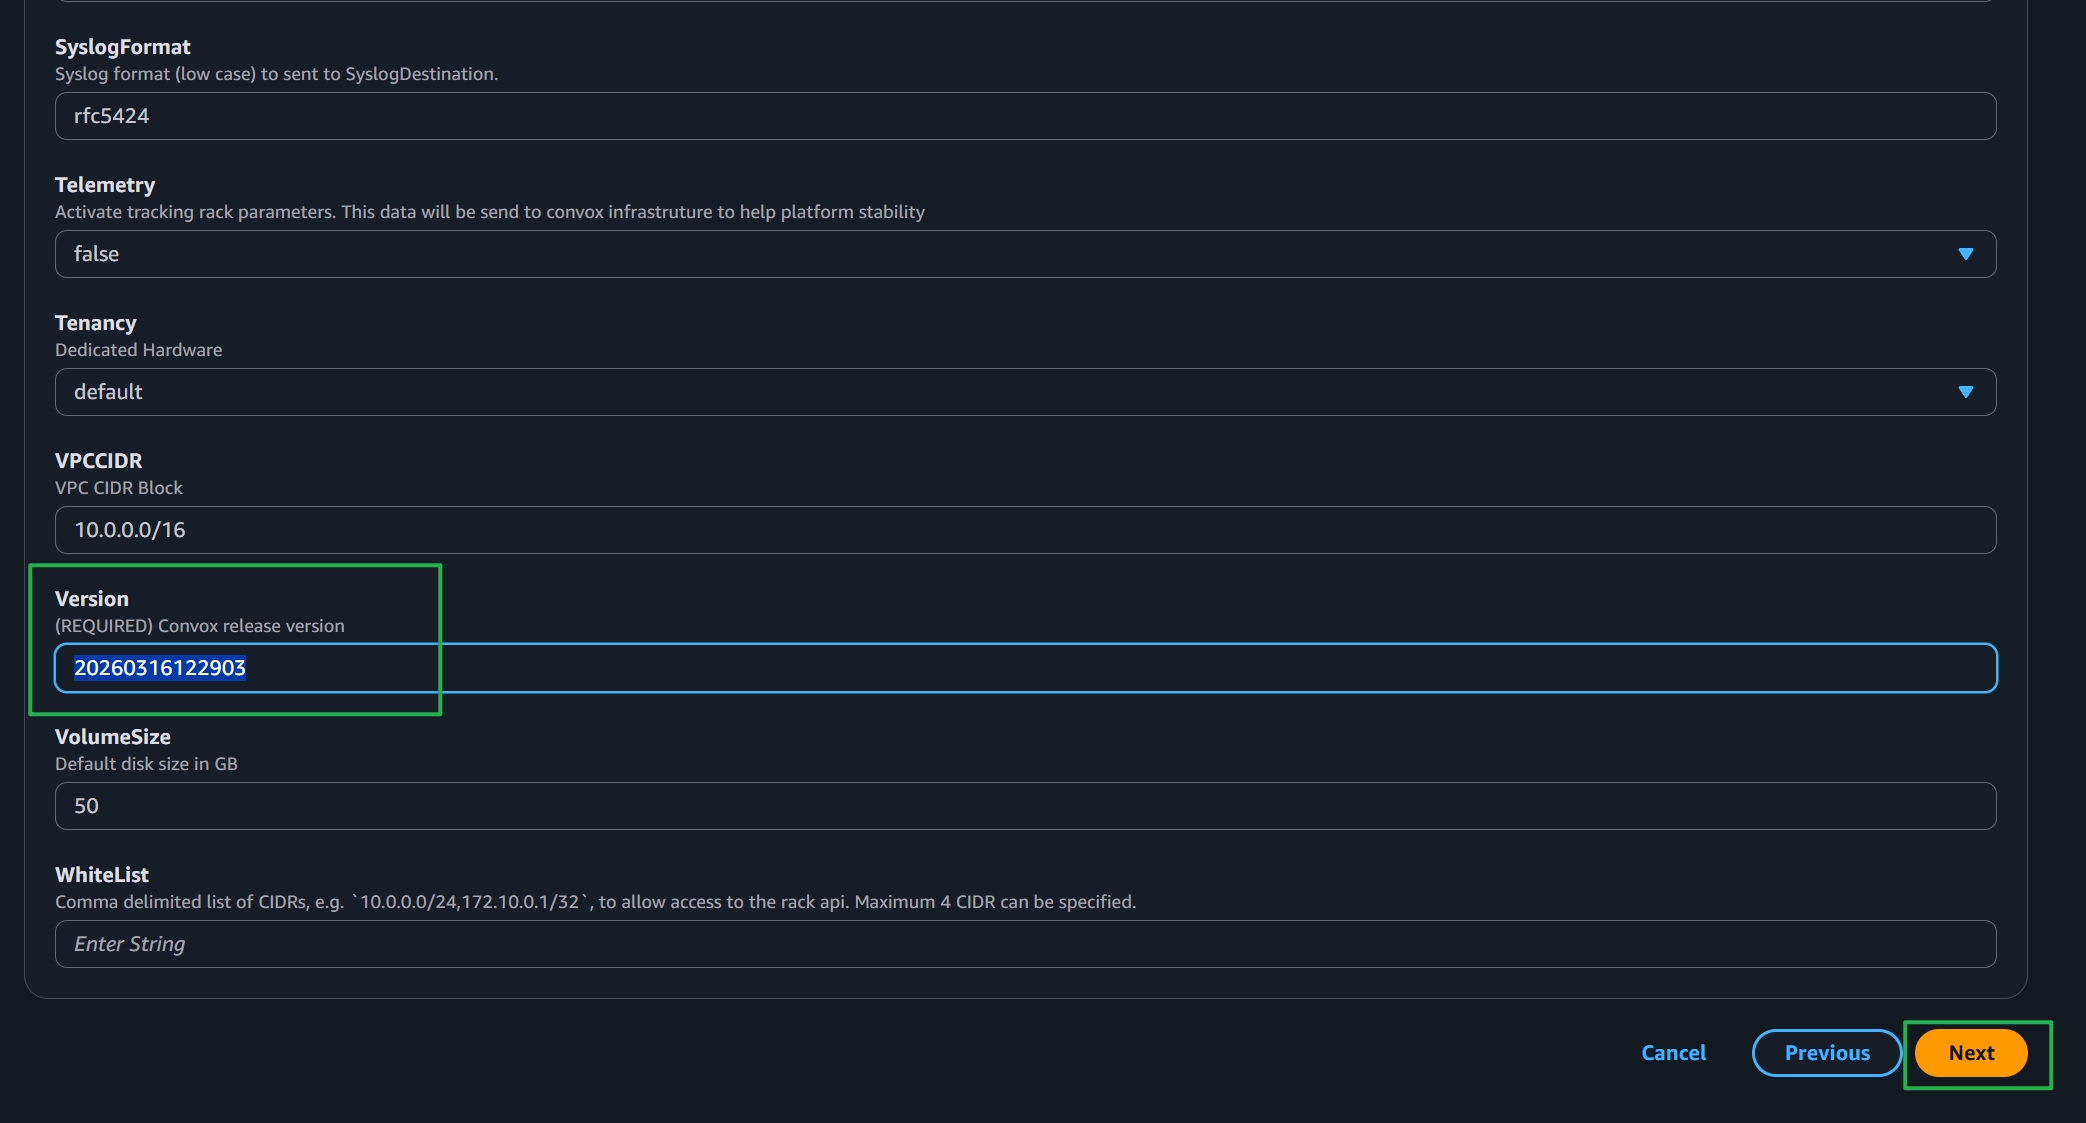Screen dimensions: 2086x1123
Task: Click the "Dedicated Hardware" description text
Action: 138,350
